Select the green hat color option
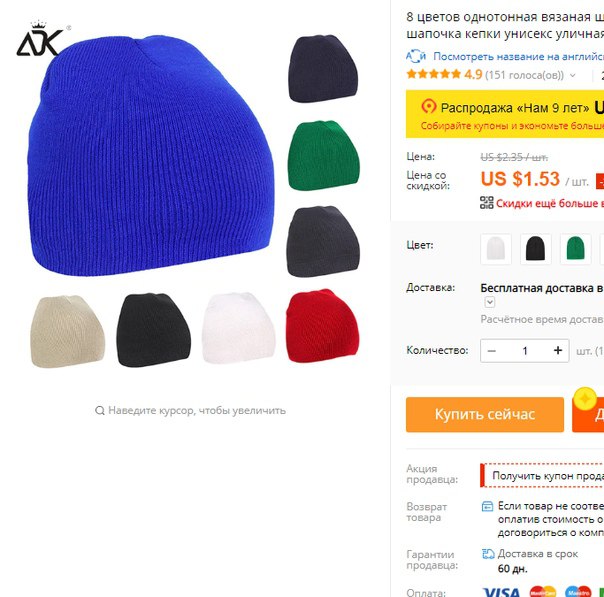Viewport: 604px width, 597px height. [x=575, y=249]
